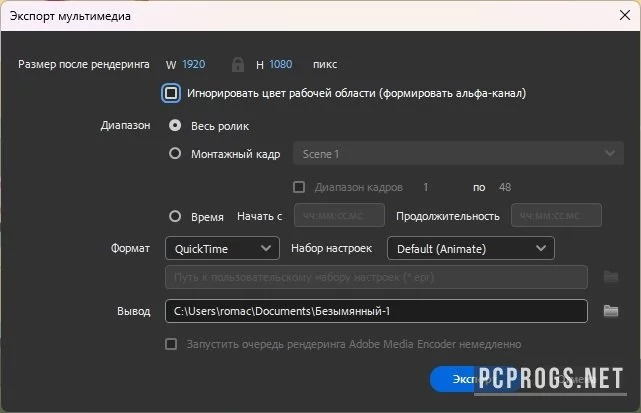Click the height value 1080
Viewport: 641px width, 413px height.
click(281, 64)
